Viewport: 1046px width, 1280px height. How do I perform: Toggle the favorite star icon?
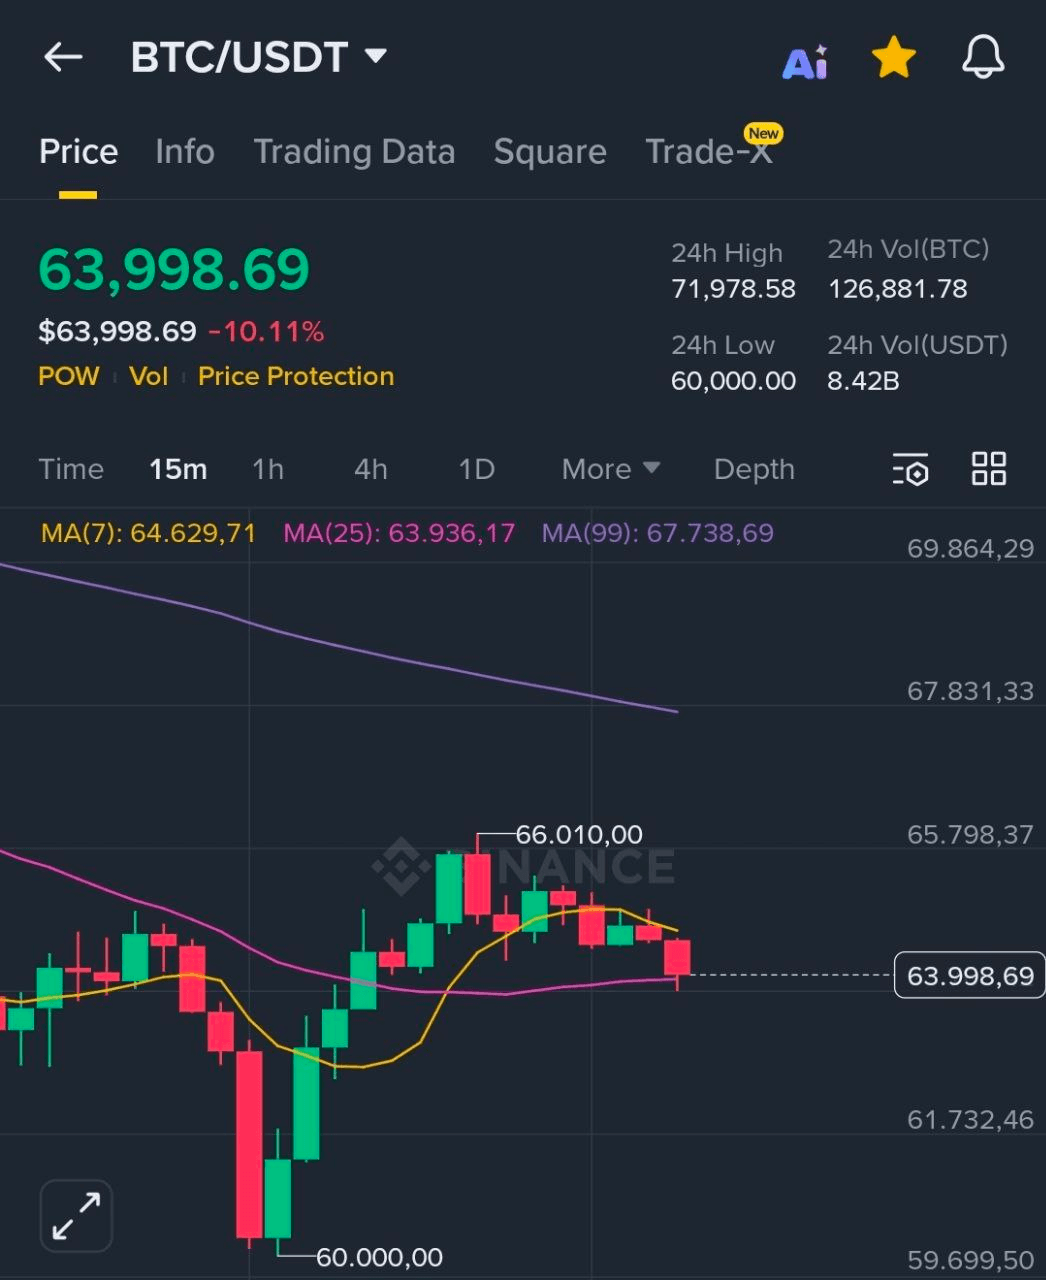click(x=893, y=58)
